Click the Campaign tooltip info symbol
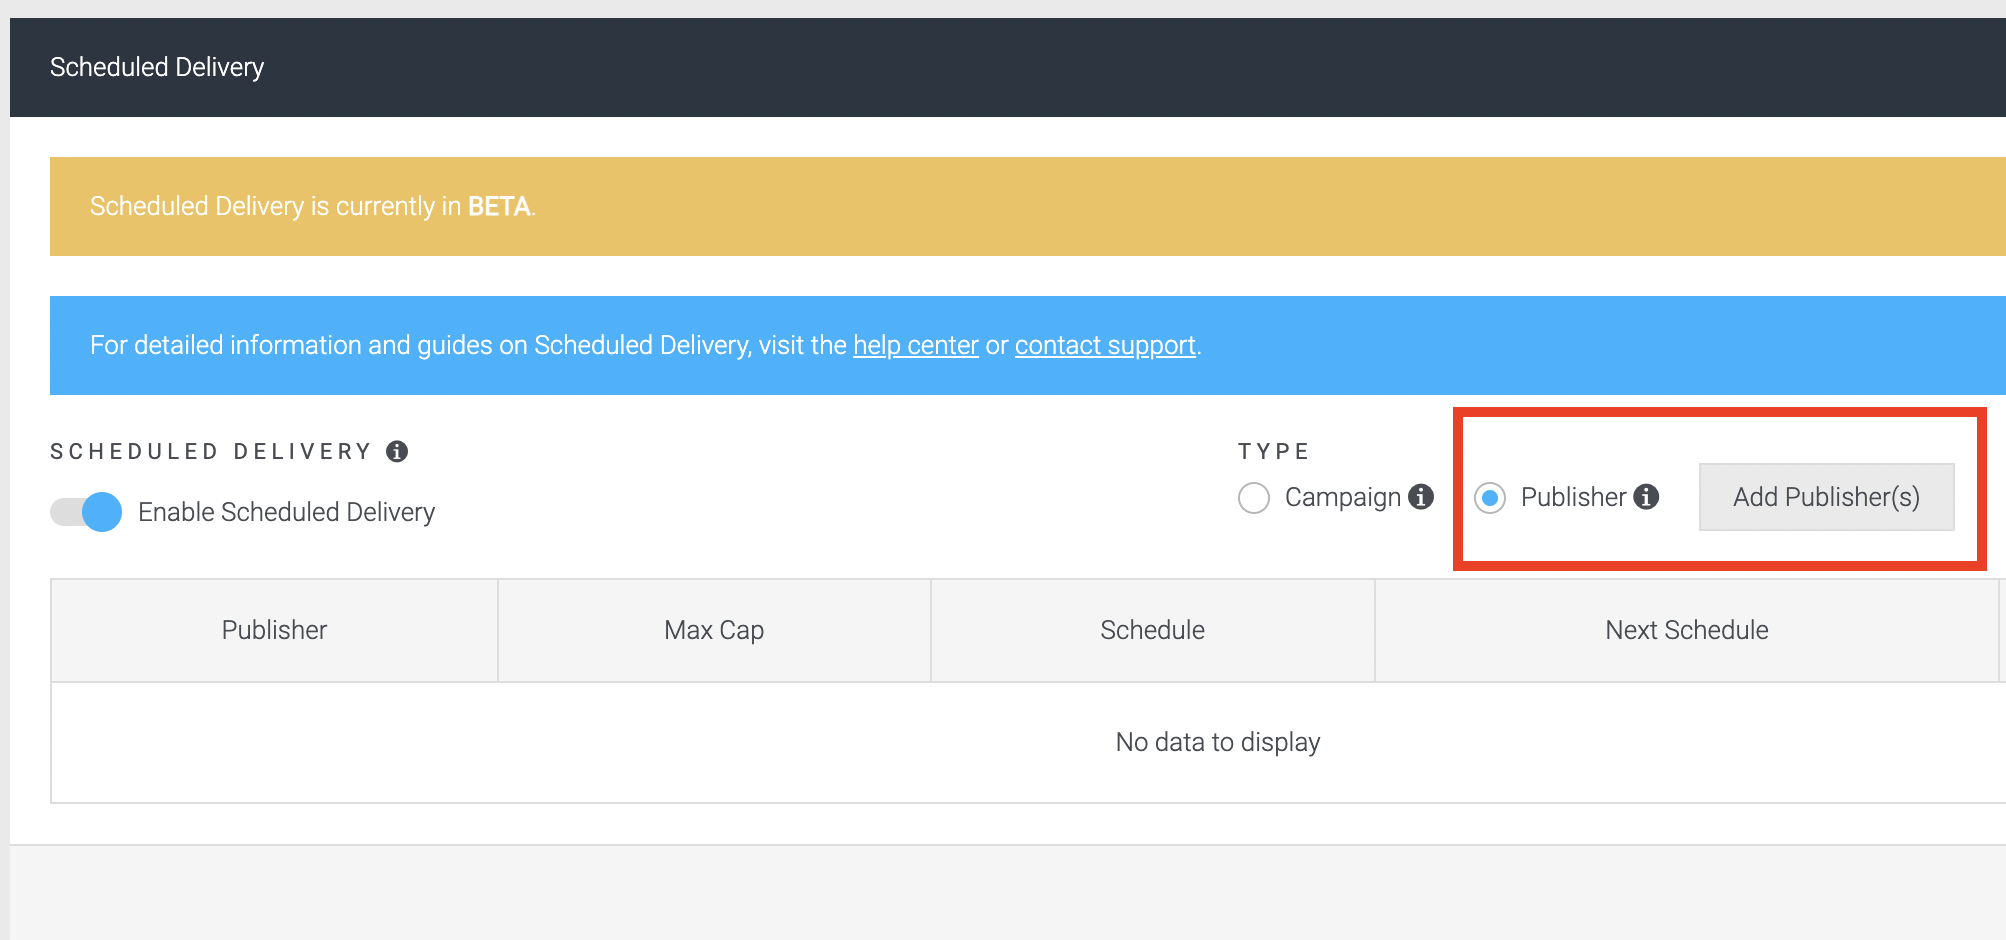This screenshot has width=2006, height=940. [x=1423, y=497]
